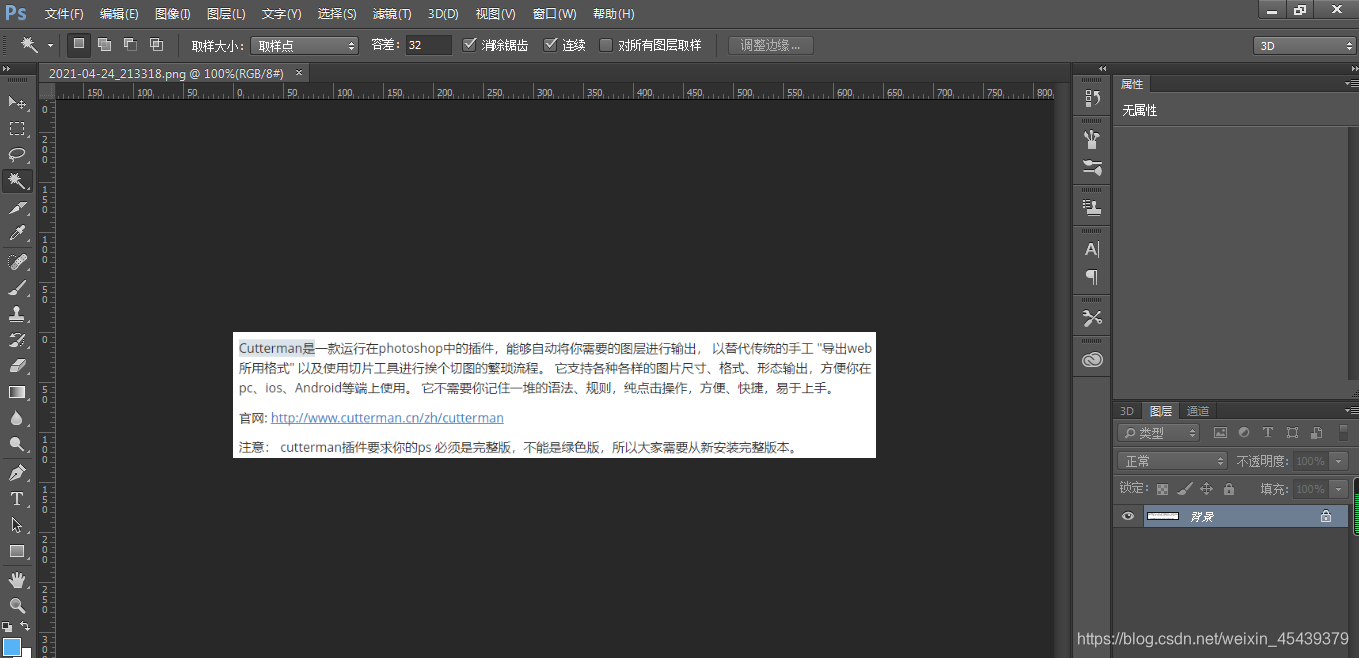Select the Blur tool

click(17, 418)
